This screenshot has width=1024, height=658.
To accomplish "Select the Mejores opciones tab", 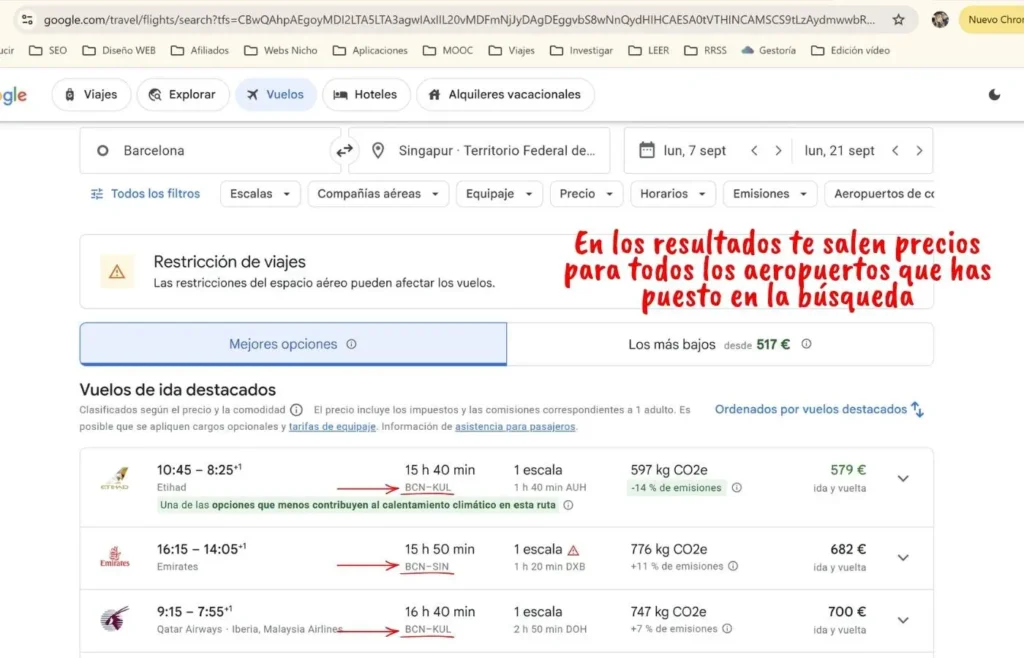I will point(293,344).
